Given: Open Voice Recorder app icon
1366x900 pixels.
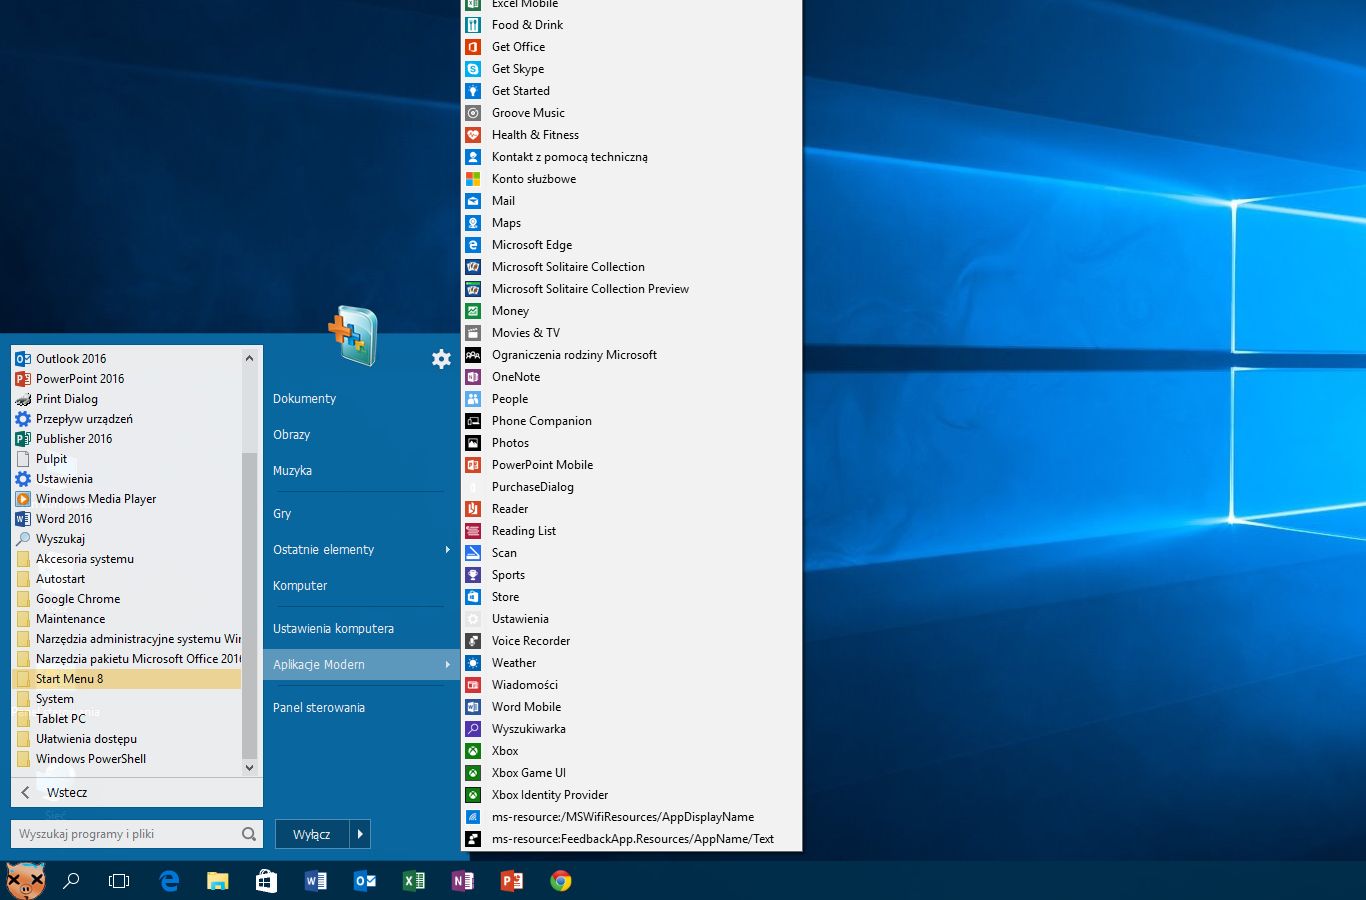Looking at the screenshot, I should pyautogui.click(x=473, y=641).
